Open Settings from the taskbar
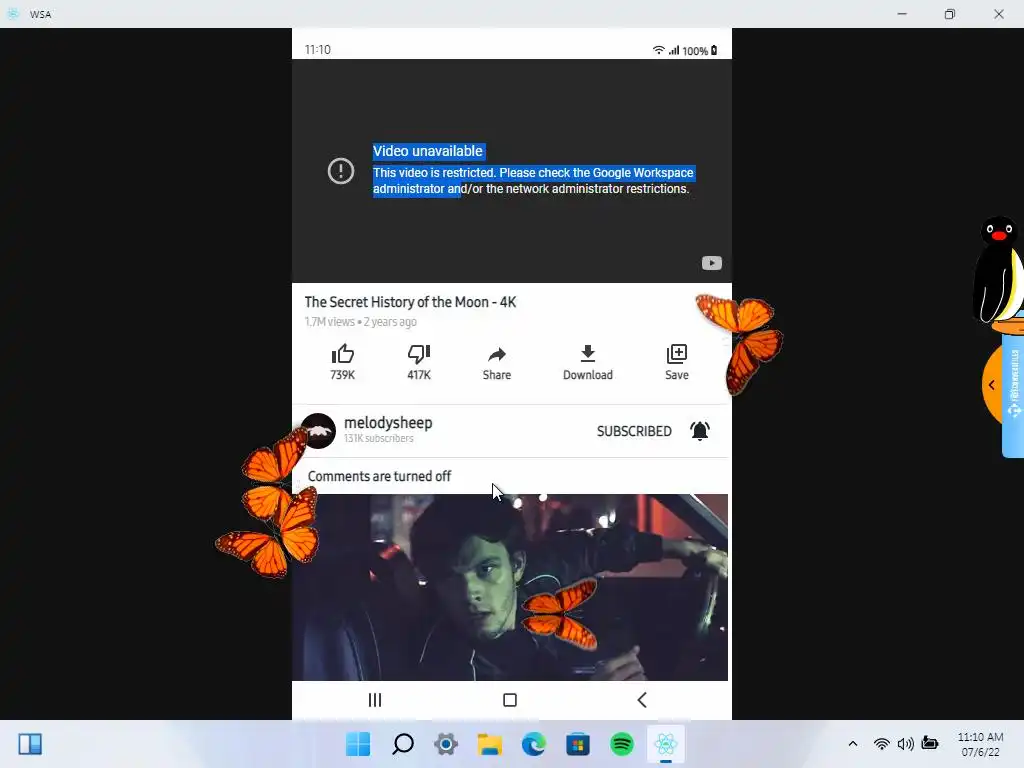 coord(446,744)
